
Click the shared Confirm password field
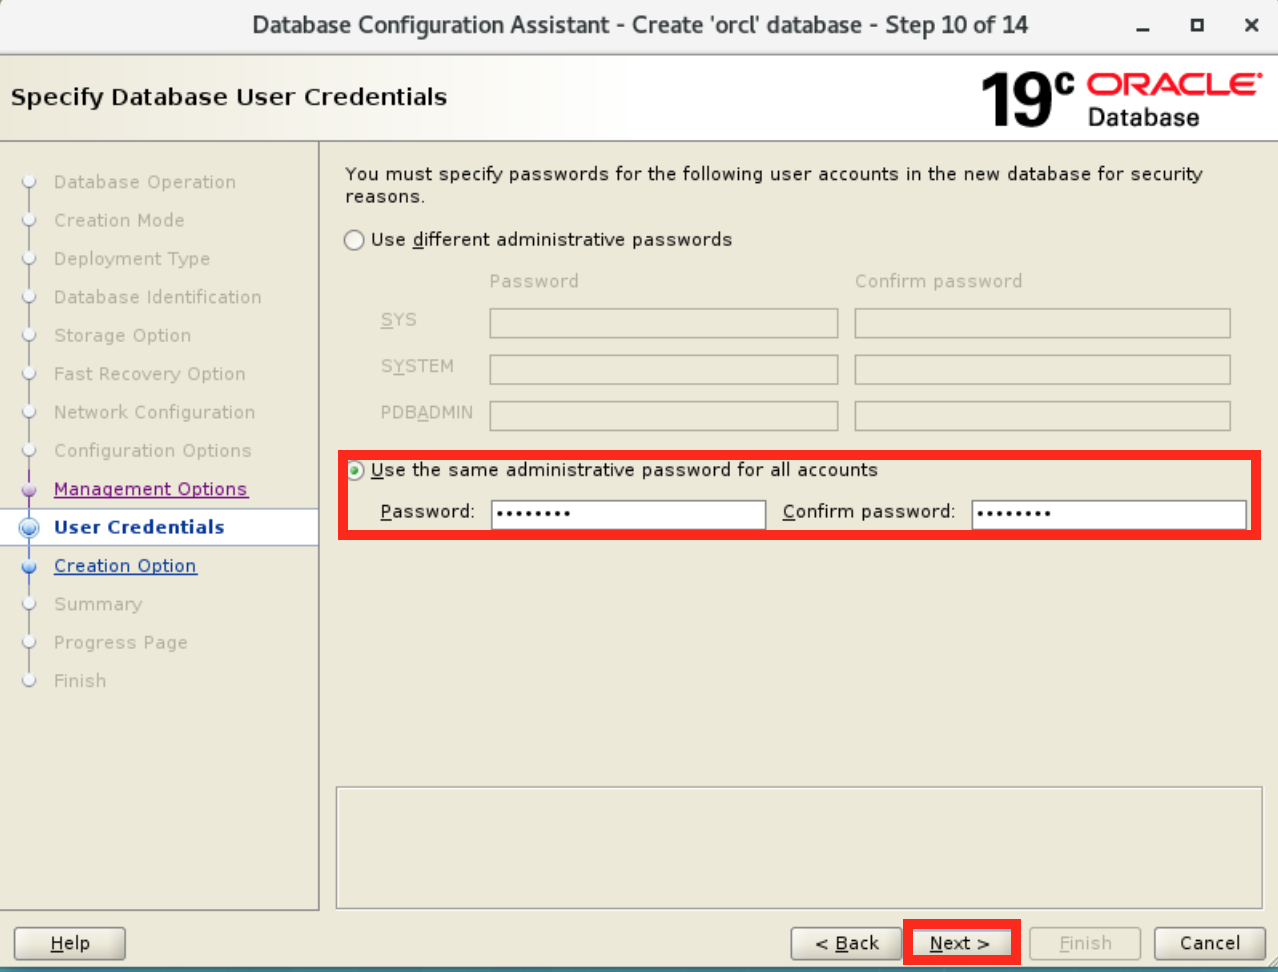click(x=1109, y=514)
